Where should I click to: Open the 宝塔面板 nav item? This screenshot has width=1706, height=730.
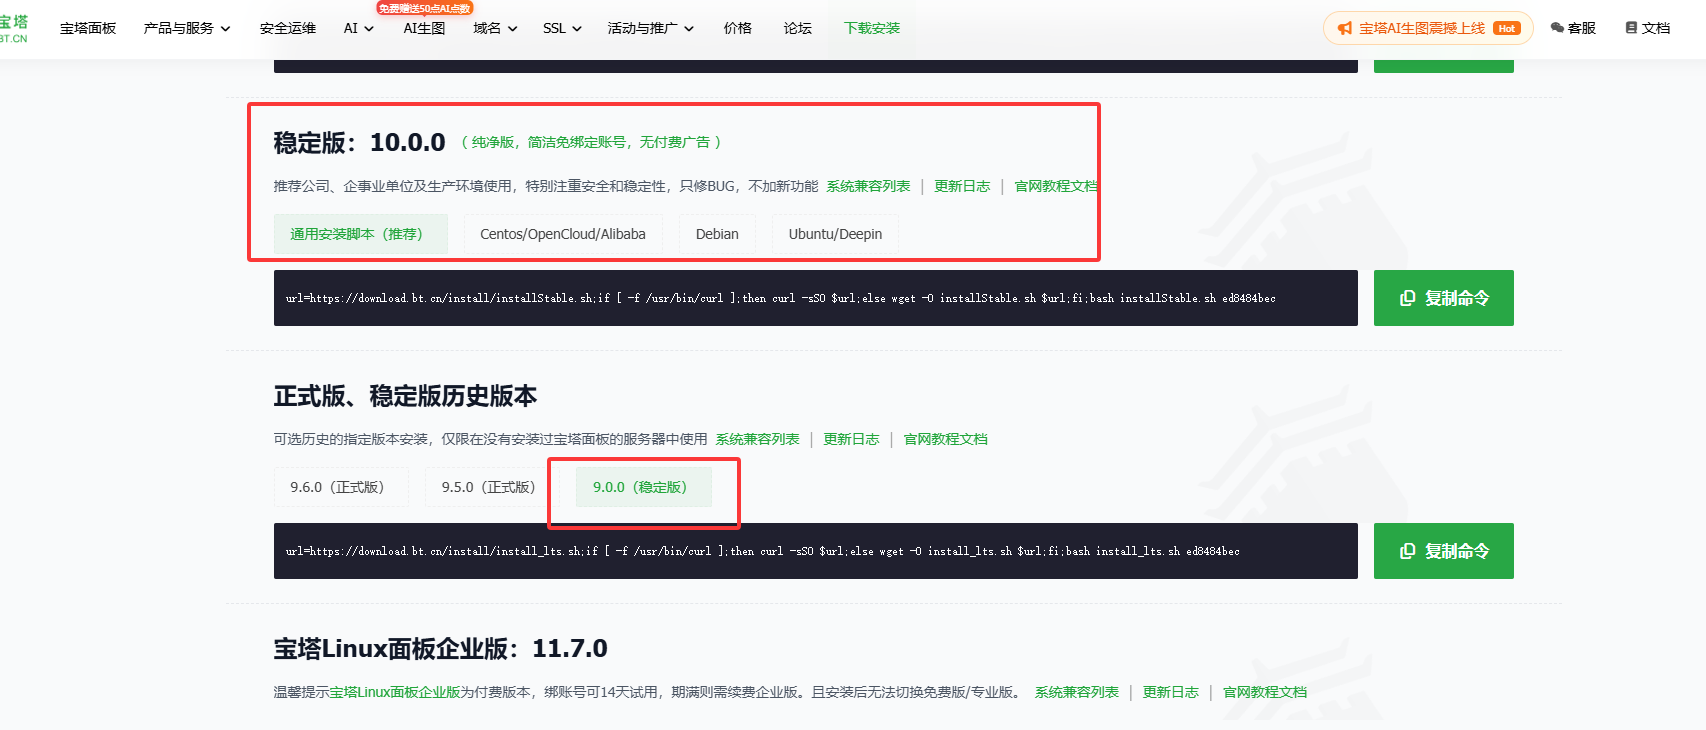tap(88, 28)
